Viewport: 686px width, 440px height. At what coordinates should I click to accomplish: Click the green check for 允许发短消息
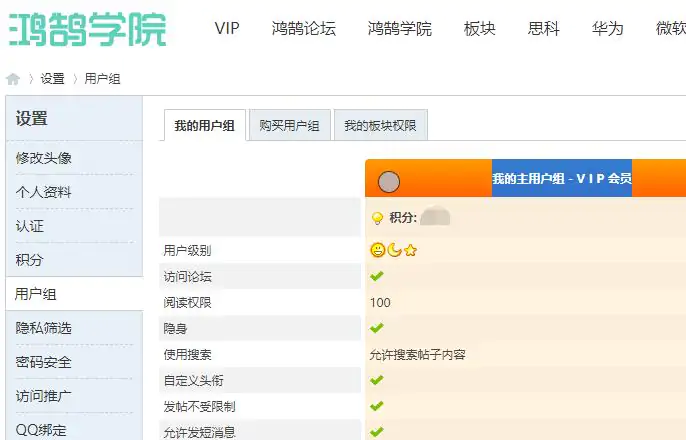point(377,432)
